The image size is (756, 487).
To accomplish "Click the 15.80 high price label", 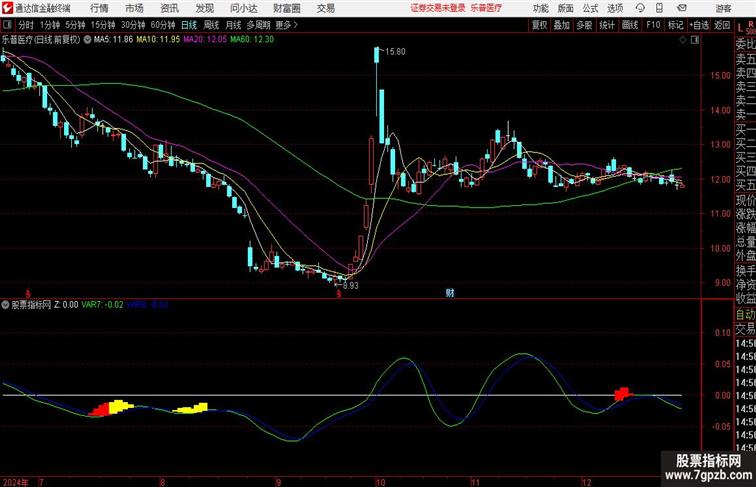I will point(395,52).
